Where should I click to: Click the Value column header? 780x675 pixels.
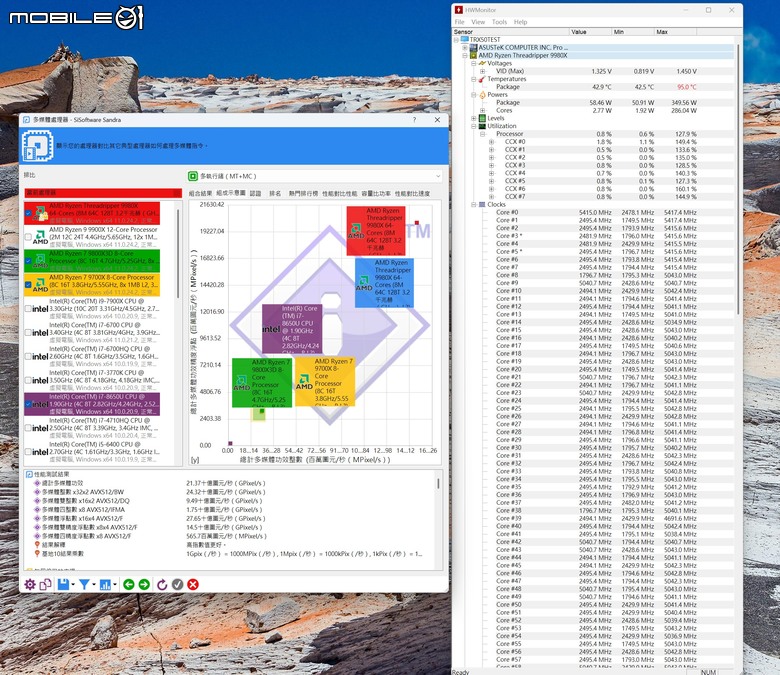tap(590, 32)
